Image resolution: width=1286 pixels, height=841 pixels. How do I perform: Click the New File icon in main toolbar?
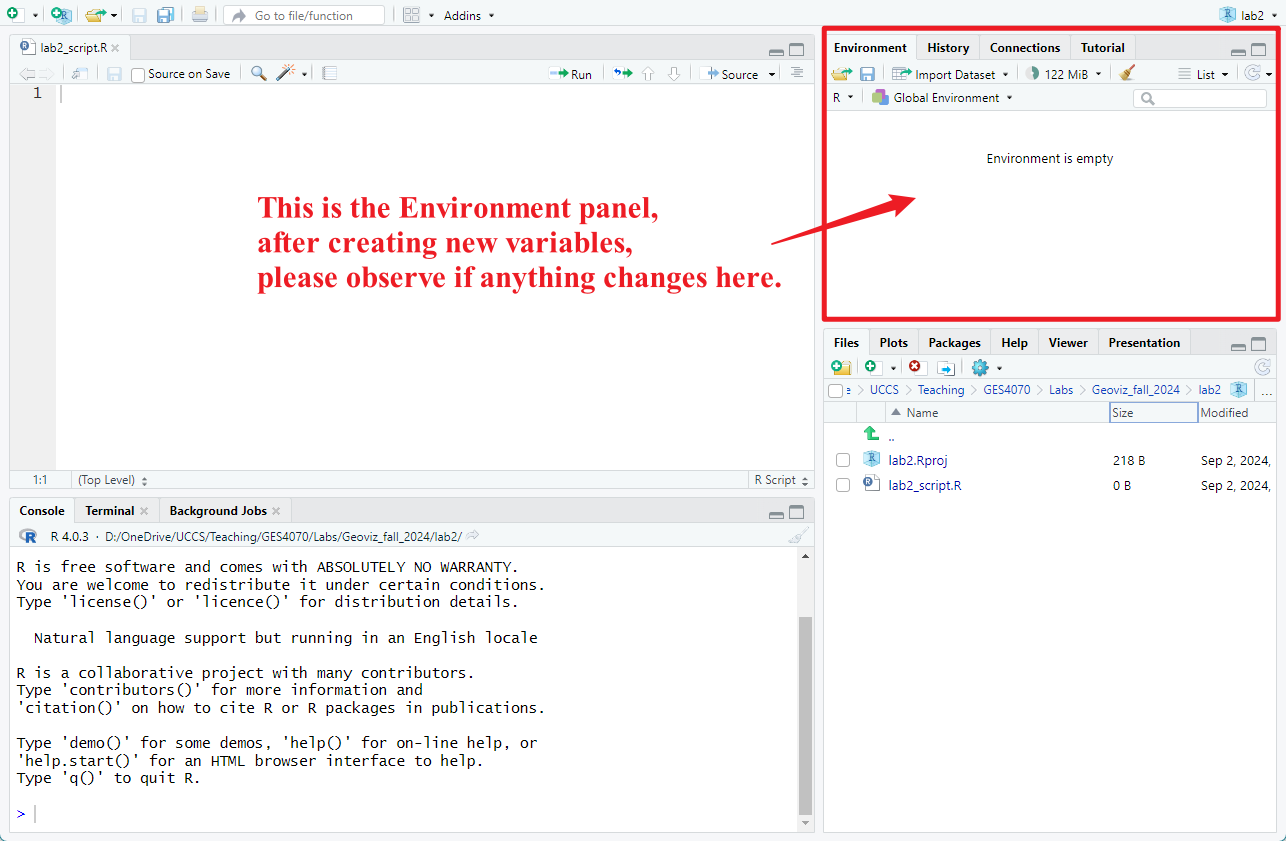[14, 15]
